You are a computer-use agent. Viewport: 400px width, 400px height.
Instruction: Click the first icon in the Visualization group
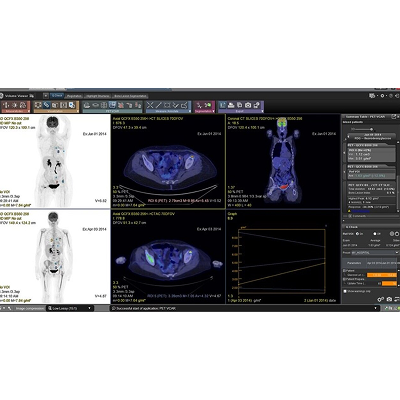[x=38, y=105]
